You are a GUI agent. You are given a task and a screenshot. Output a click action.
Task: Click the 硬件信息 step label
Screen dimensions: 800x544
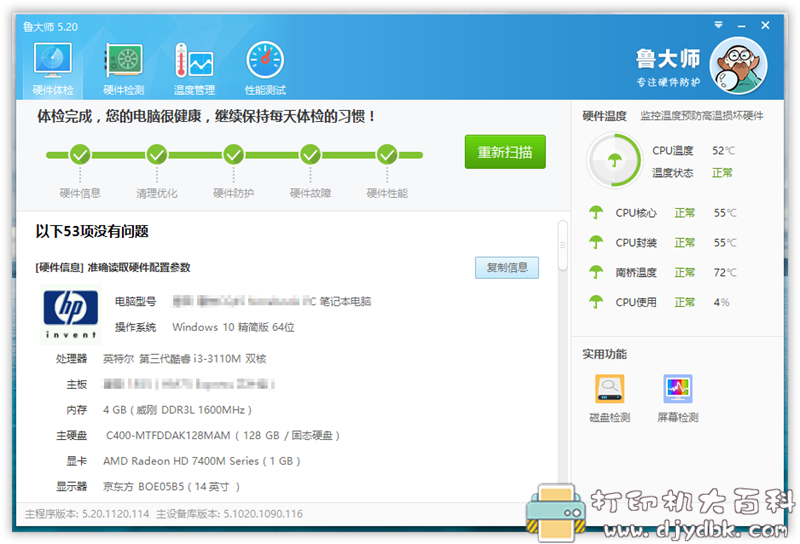point(80,193)
